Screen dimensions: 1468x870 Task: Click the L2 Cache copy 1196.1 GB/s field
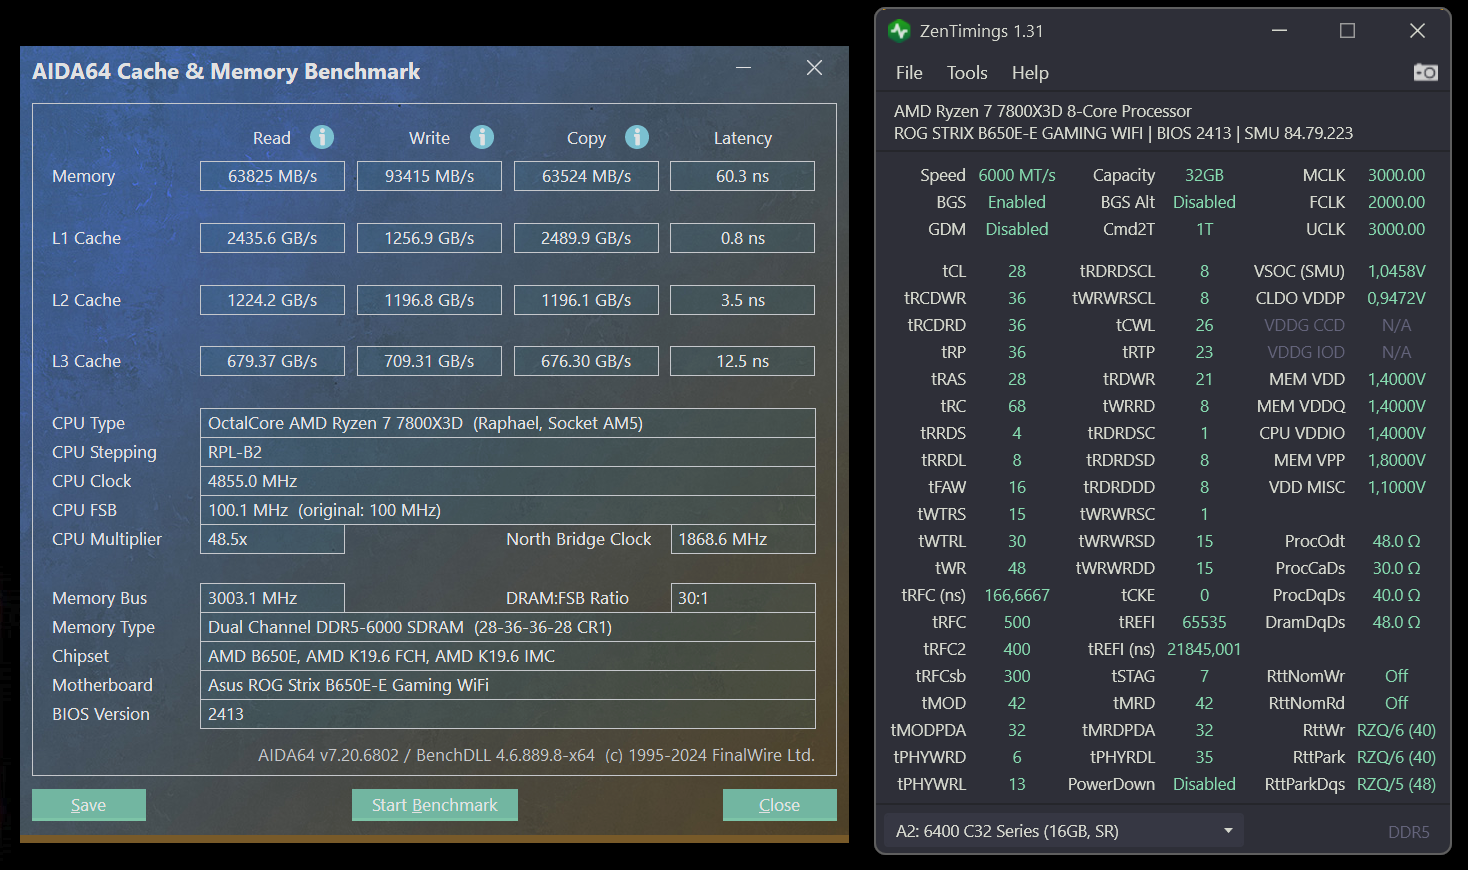click(x=586, y=300)
